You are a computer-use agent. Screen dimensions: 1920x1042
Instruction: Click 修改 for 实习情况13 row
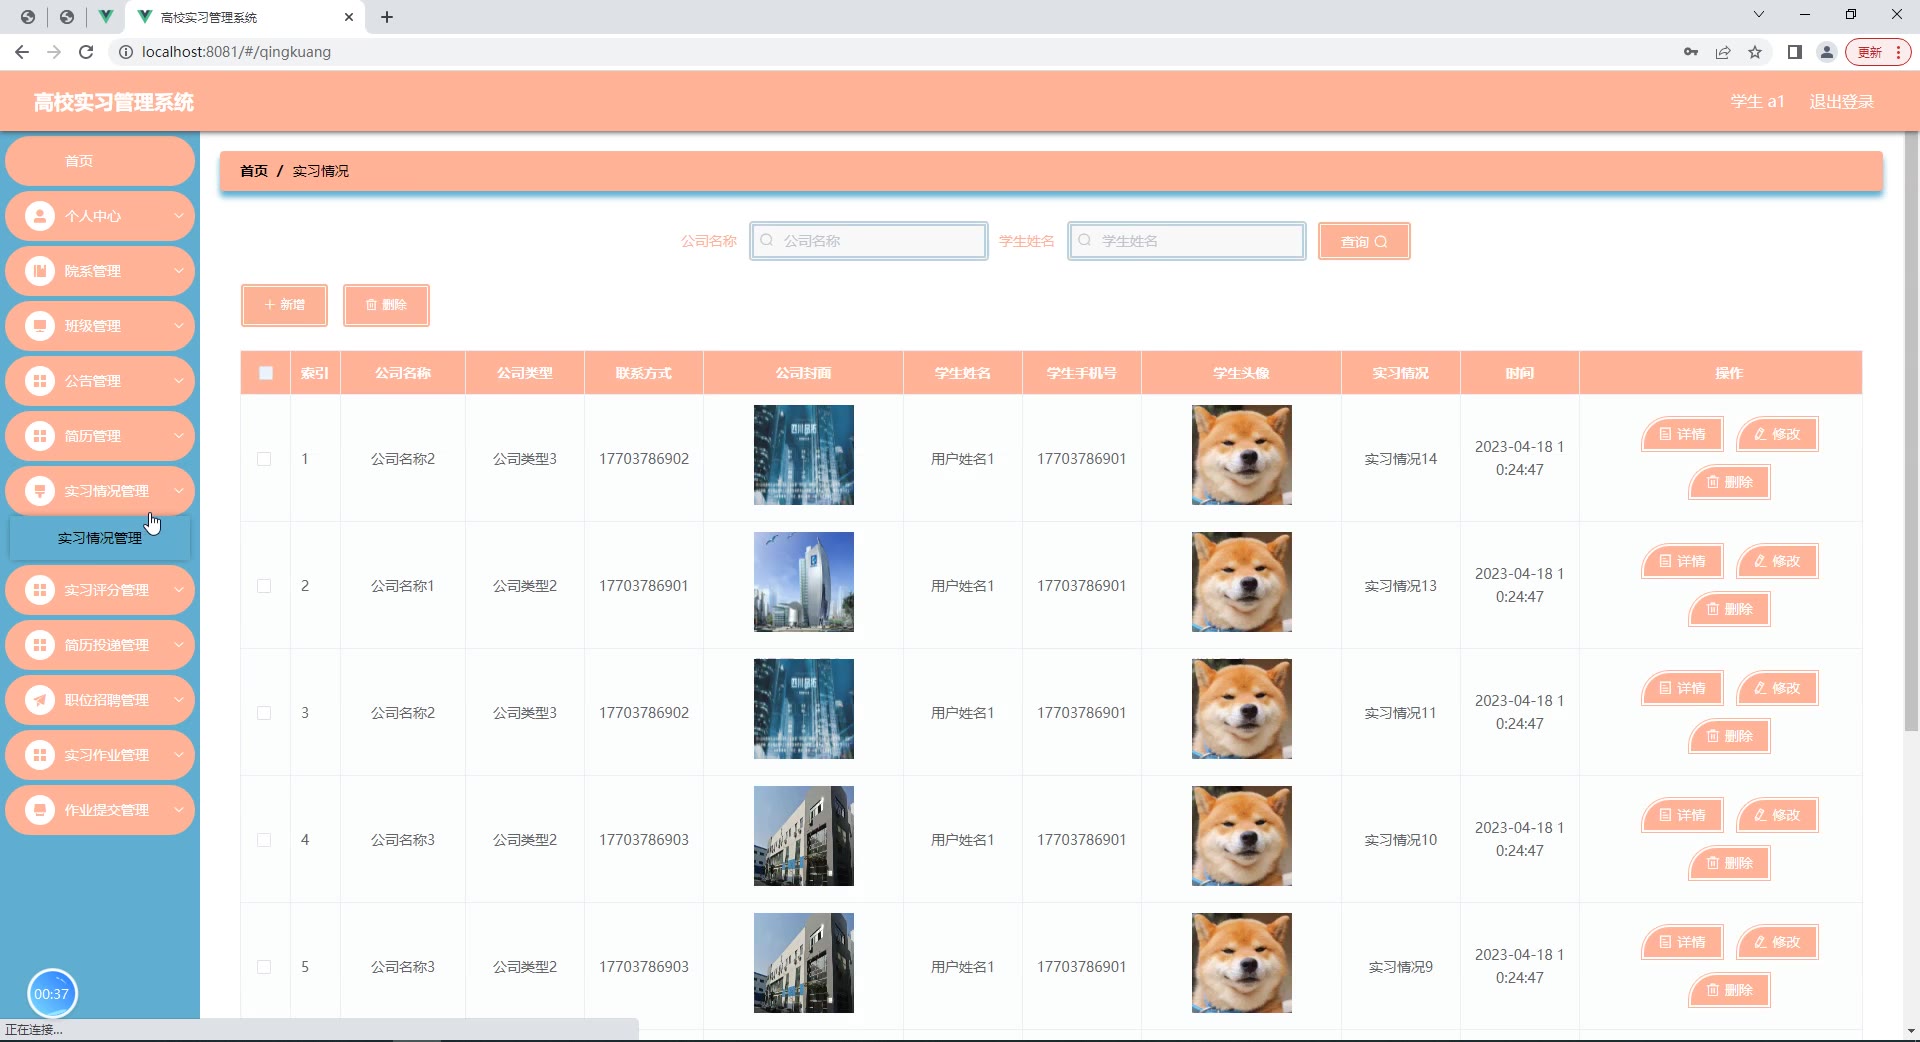(1777, 561)
